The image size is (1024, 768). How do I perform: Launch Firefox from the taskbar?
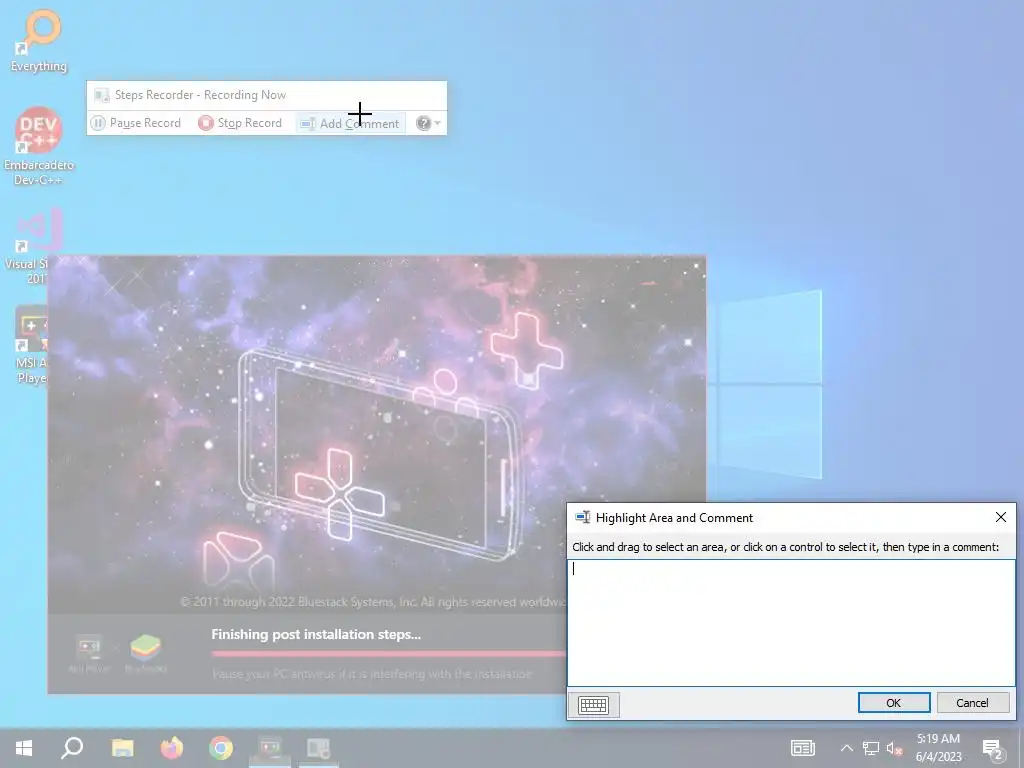pos(172,748)
